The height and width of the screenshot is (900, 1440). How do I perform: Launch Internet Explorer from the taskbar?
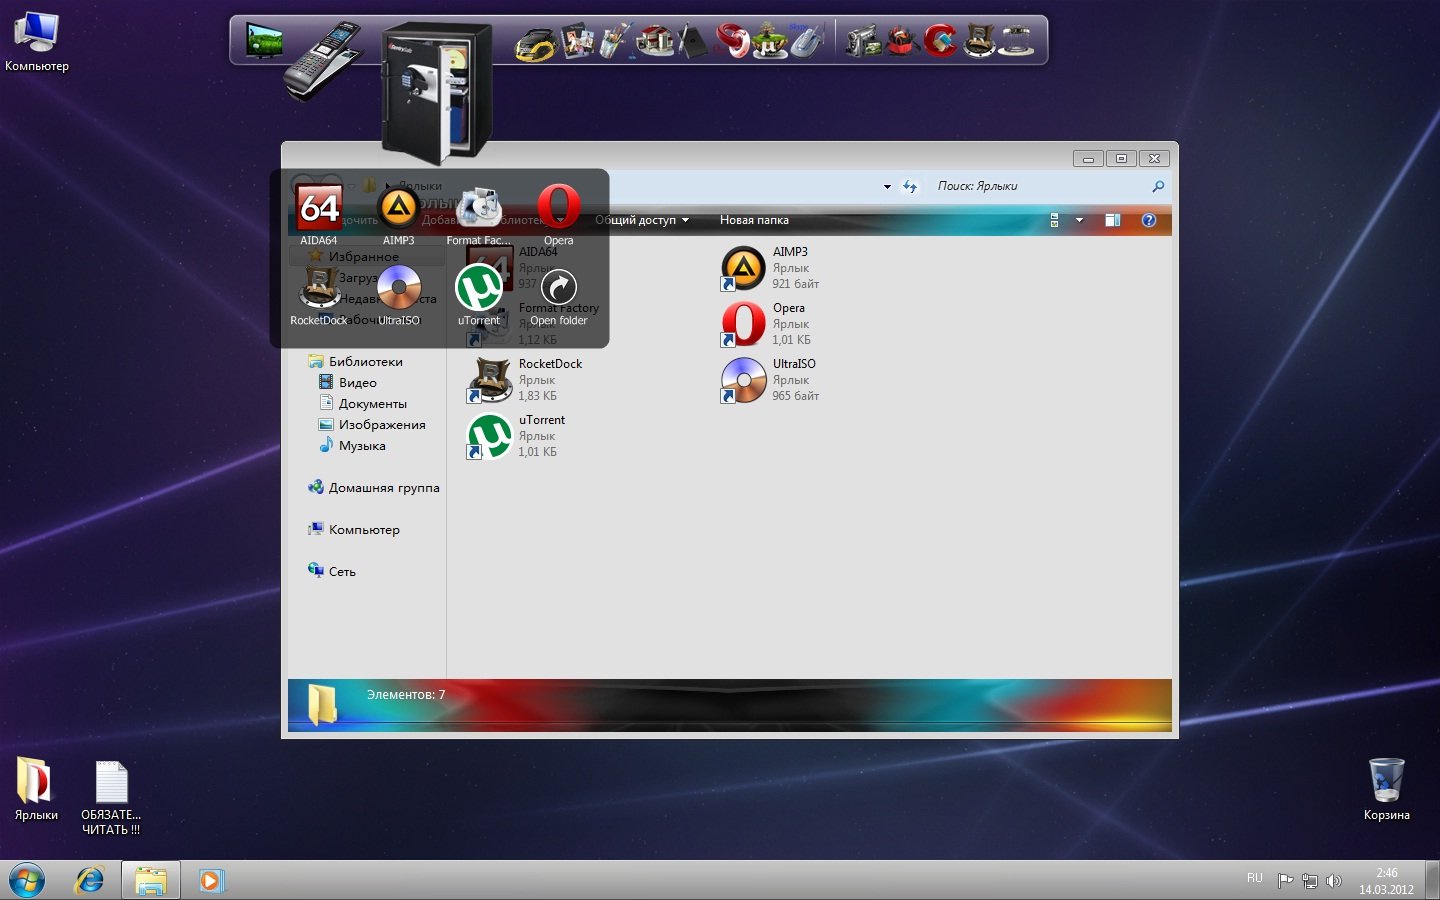[x=90, y=880]
